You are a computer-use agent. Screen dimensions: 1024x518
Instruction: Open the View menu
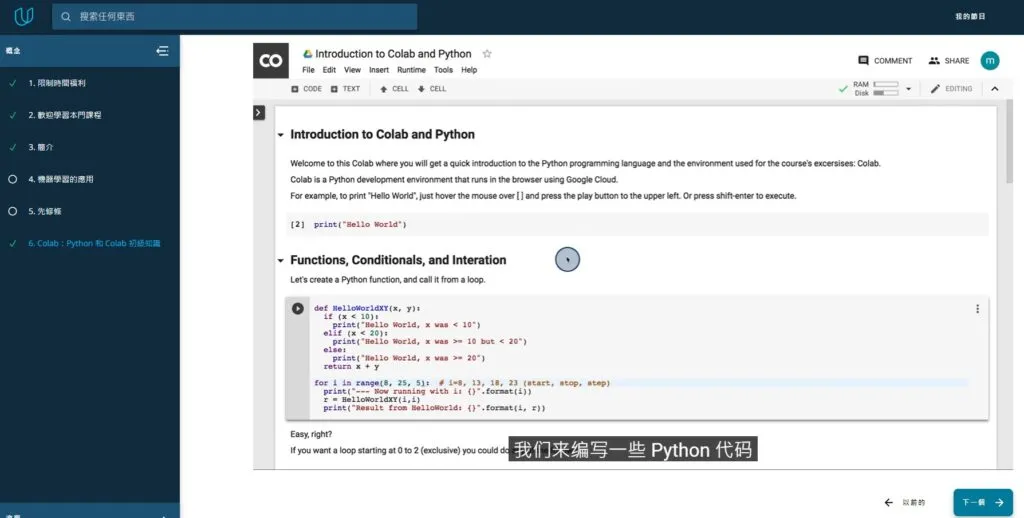pos(353,70)
